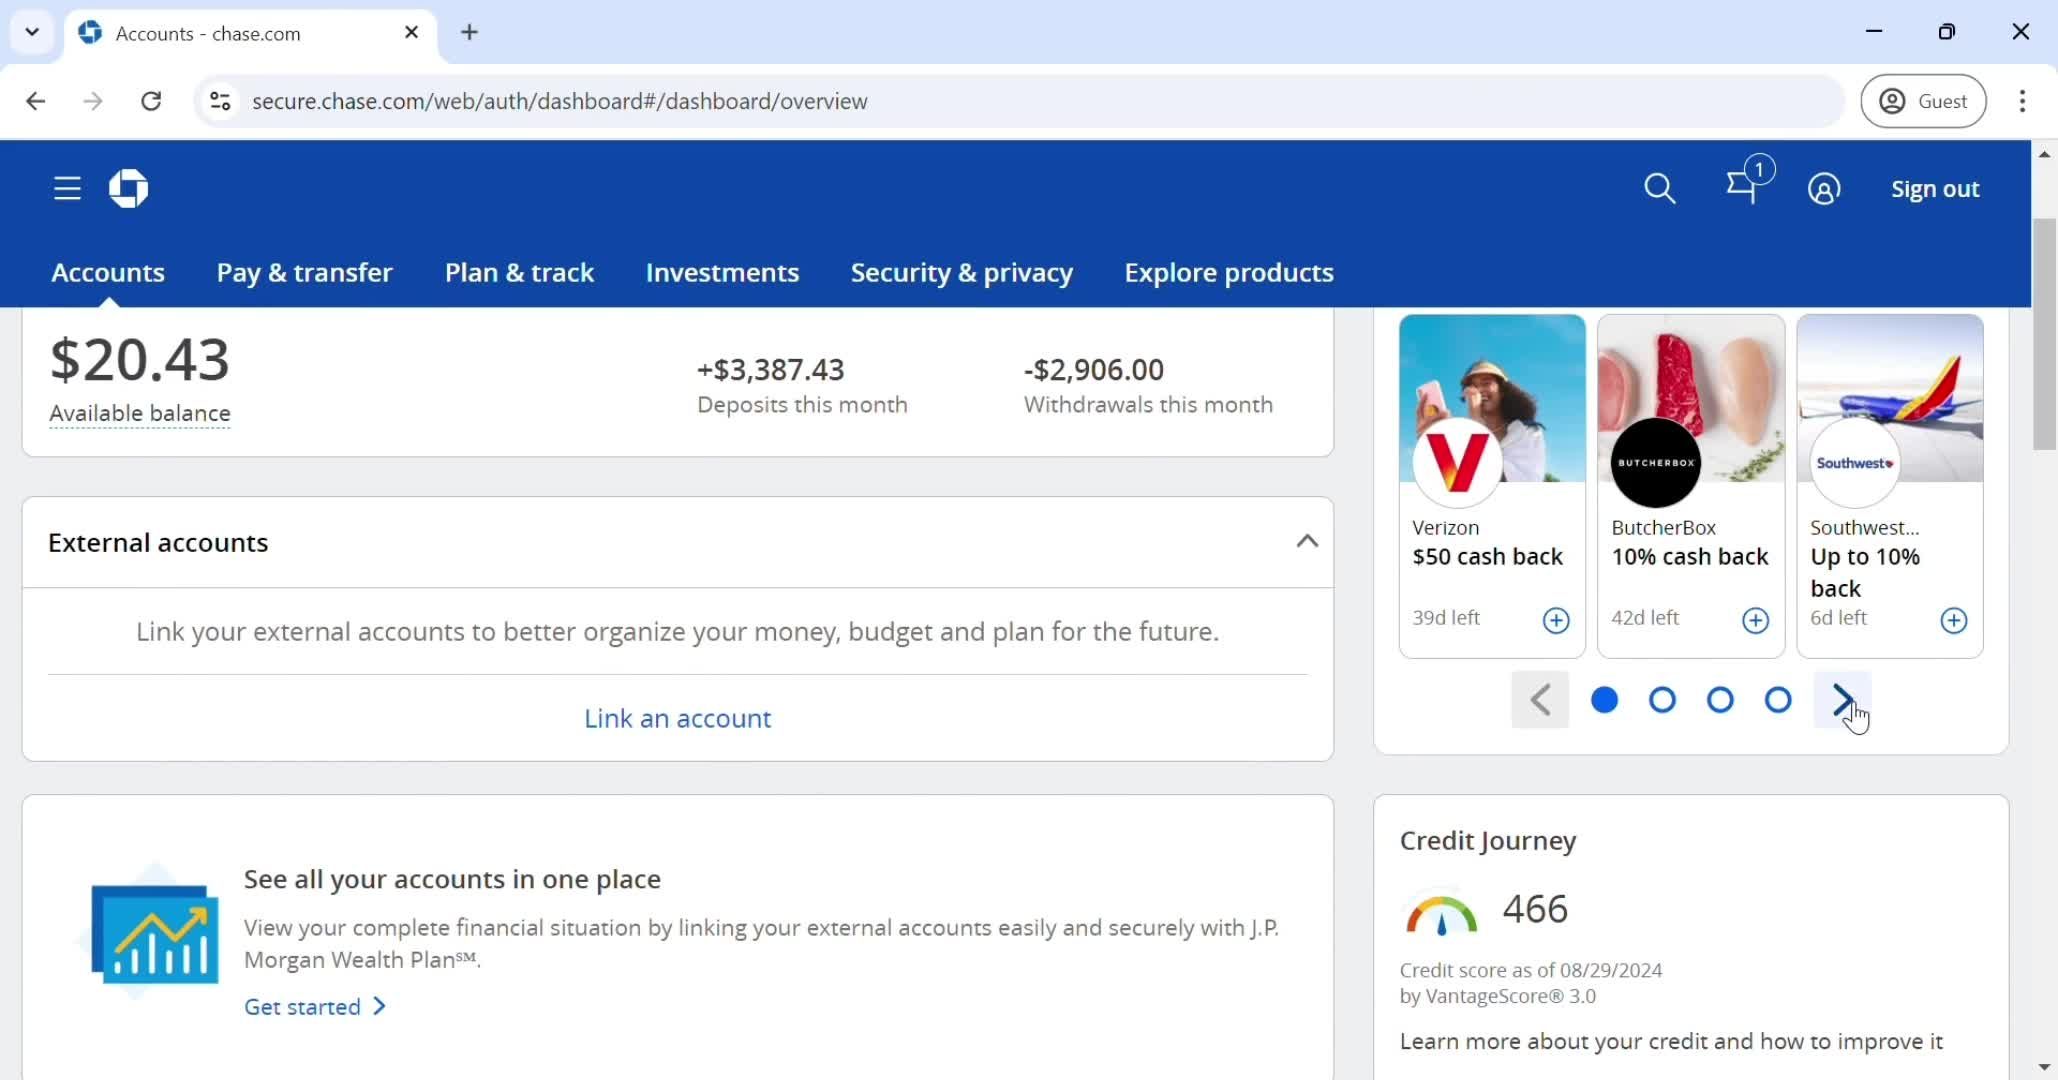Open the search on the Chase dashboard
The width and height of the screenshot is (2058, 1080).
point(1659,188)
